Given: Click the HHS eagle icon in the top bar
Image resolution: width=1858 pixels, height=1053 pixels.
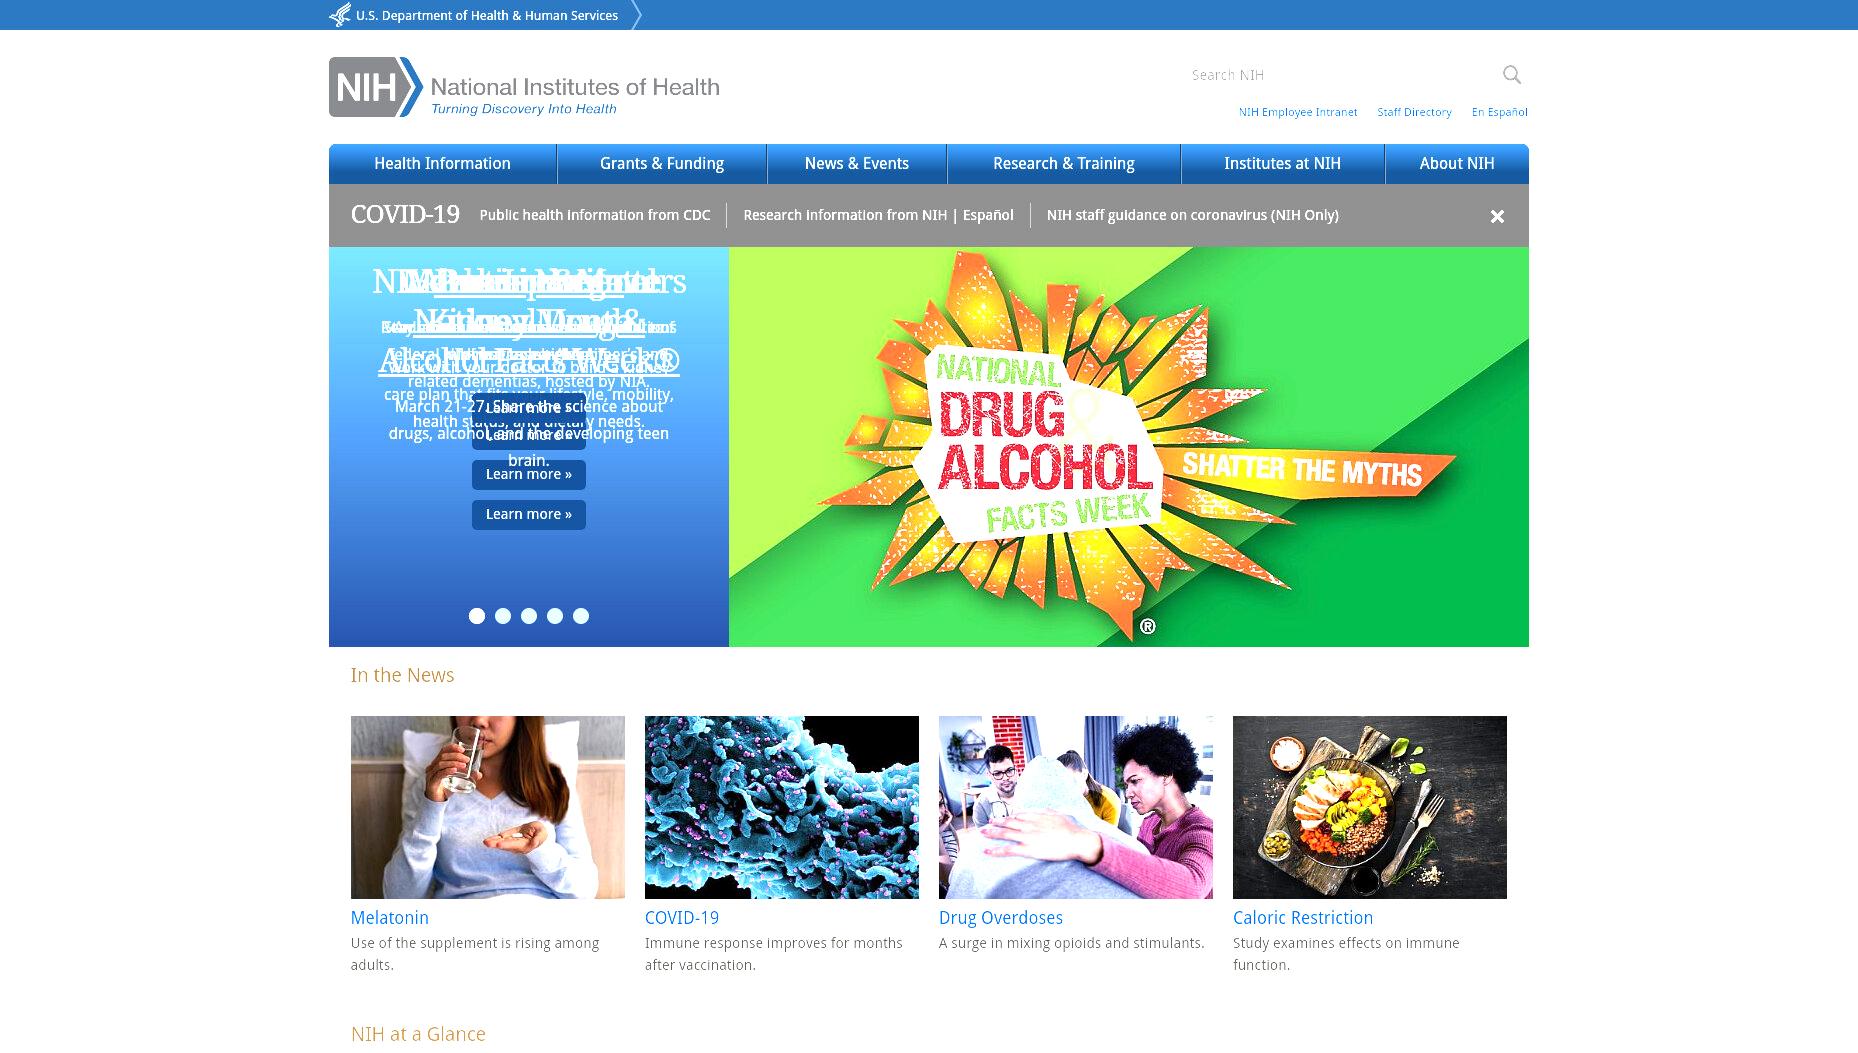Looking at the screenshot, I should 340,15.
